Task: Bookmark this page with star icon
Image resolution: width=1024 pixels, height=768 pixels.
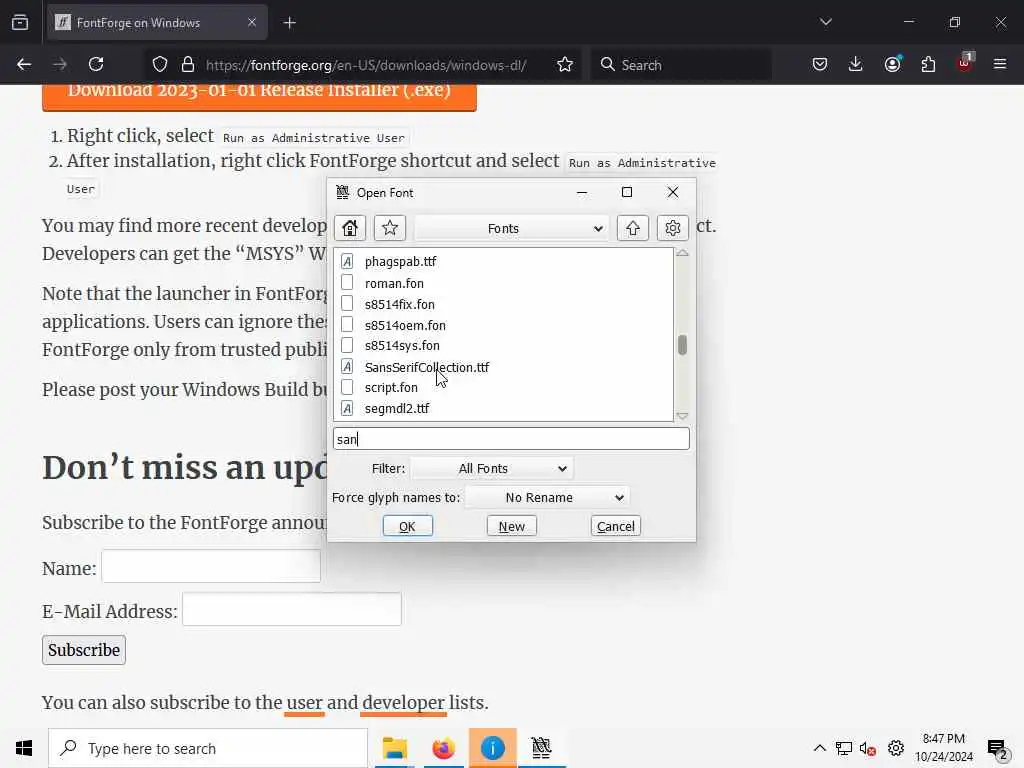Action: tap(565, 65)
